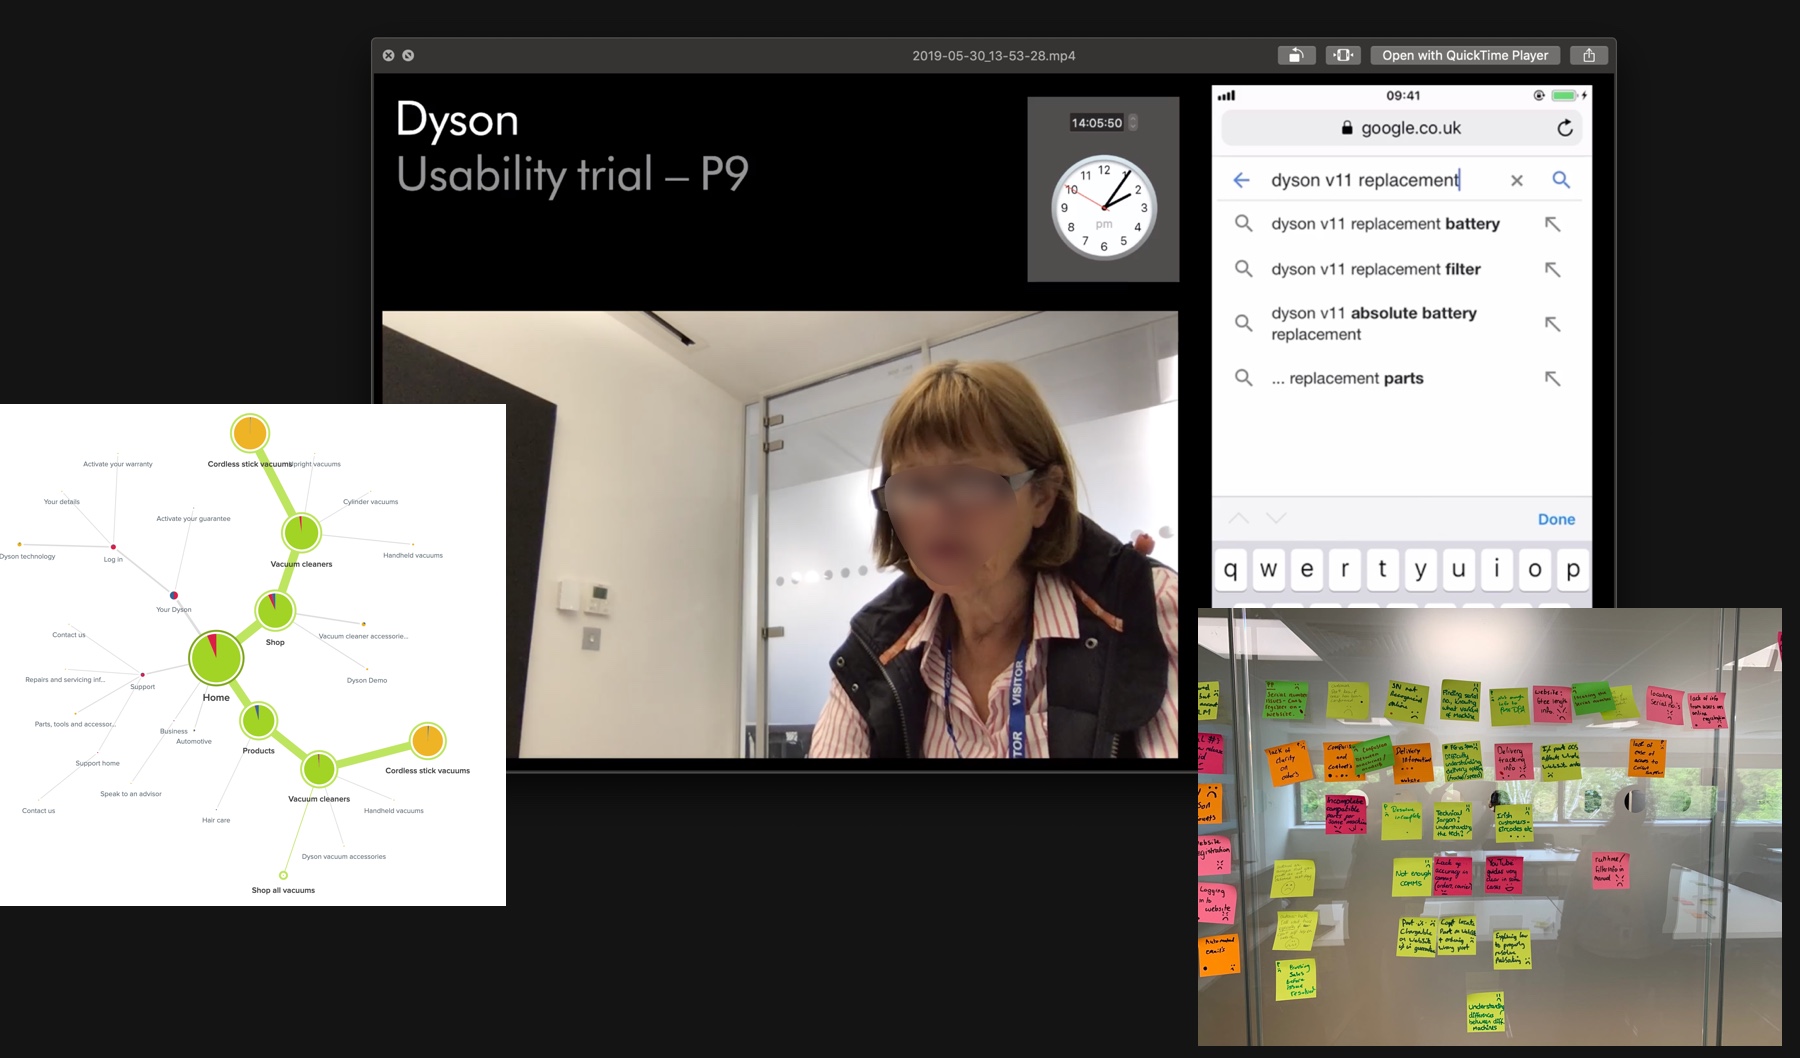1800x1058 pixels.
Task: Click the trim video icon in toolbar
Action: click(x=1343, y=55)
